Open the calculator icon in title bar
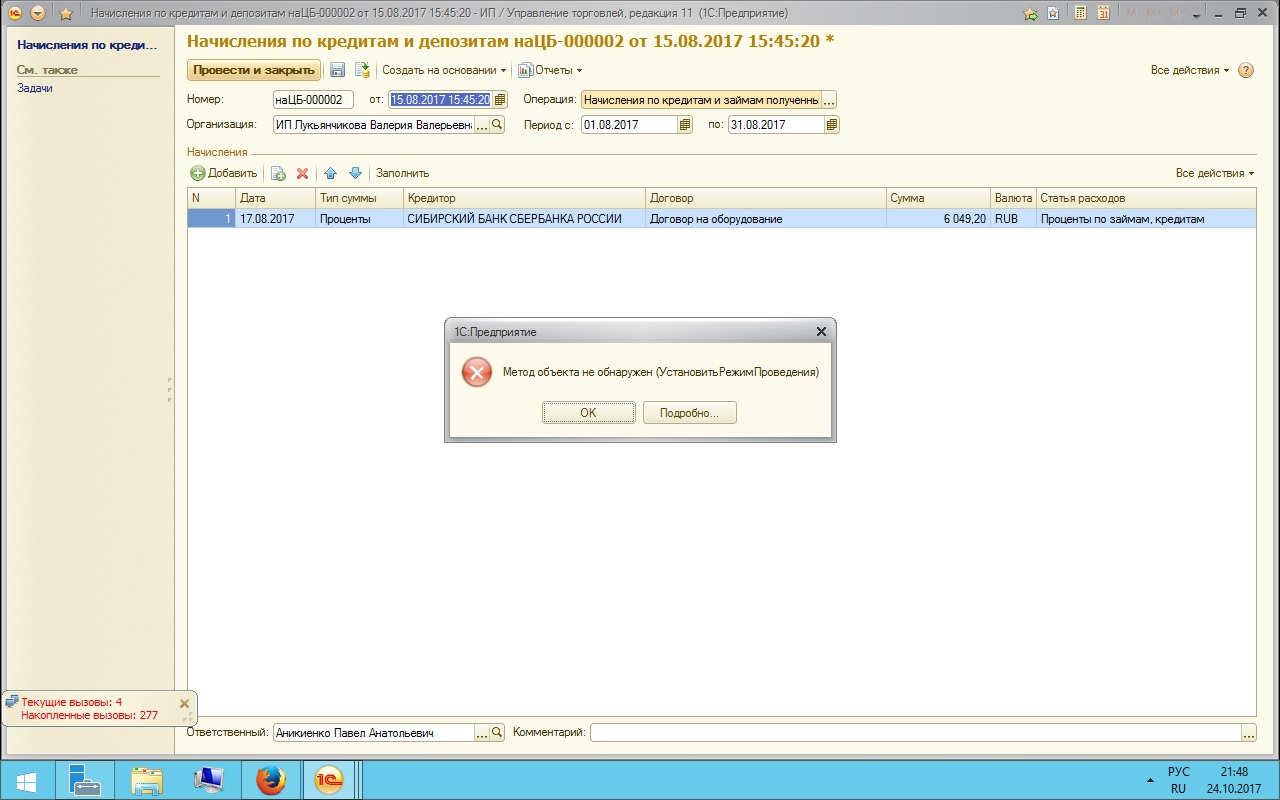This screenshot has height=800, width=1280. 1080,13
